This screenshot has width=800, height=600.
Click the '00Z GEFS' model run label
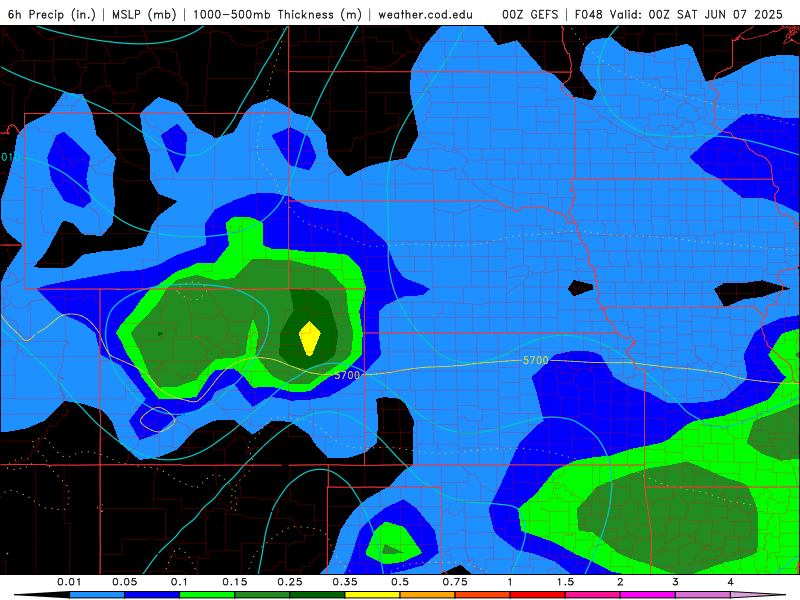point(530,14)
